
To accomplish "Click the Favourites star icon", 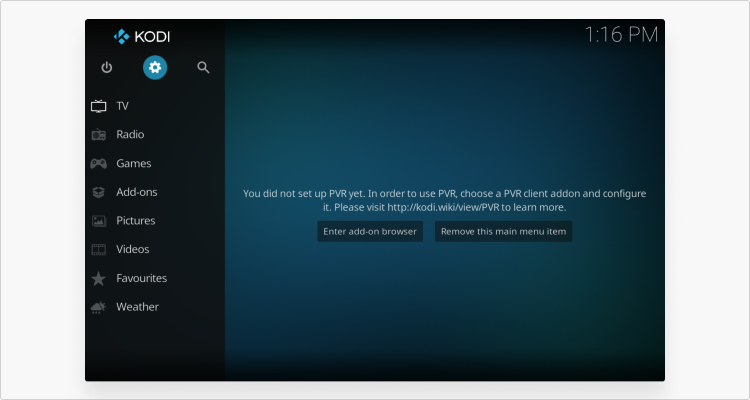I will pyautogui.click(x=99, y=279).
